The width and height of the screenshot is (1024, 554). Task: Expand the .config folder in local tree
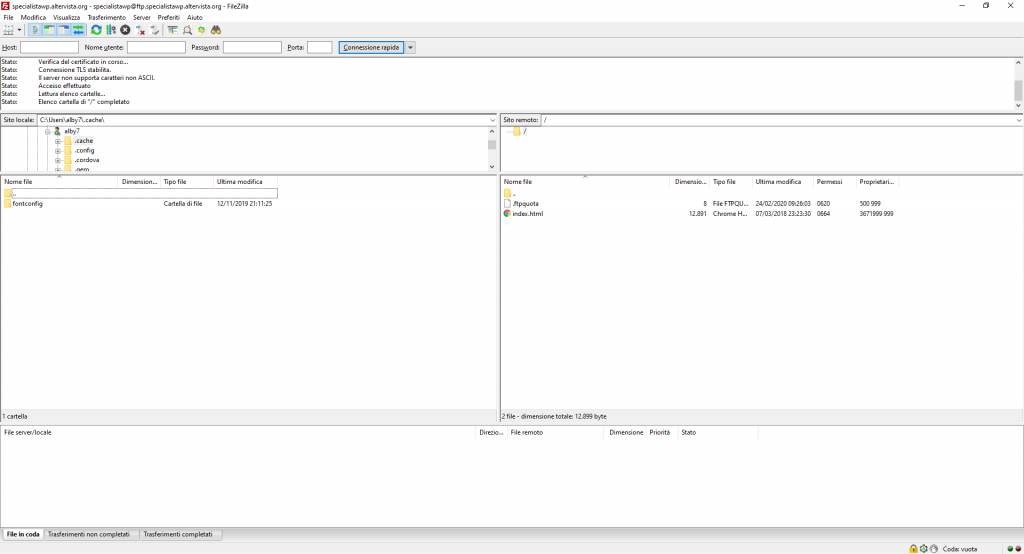pos(59,150)
